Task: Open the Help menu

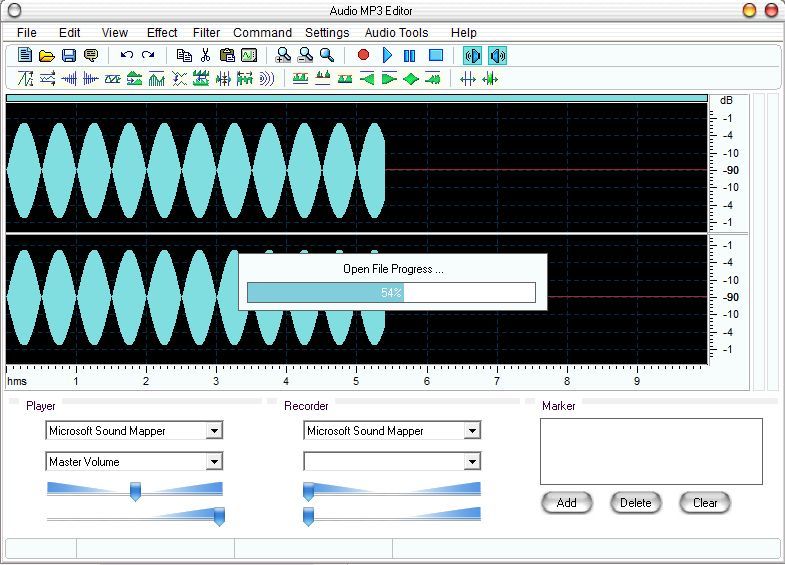Action: [464, 33]
